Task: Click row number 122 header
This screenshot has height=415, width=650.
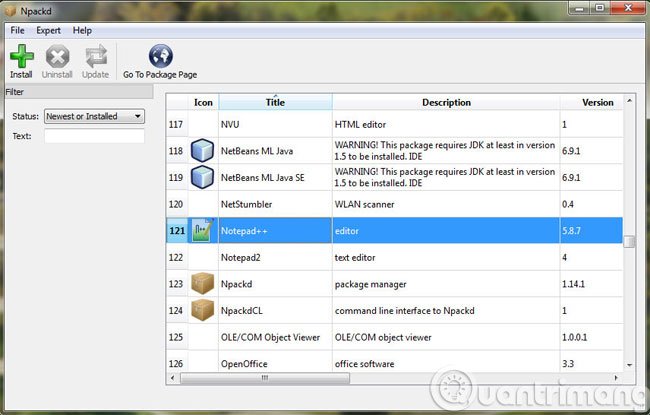Action: pos(176,257)
